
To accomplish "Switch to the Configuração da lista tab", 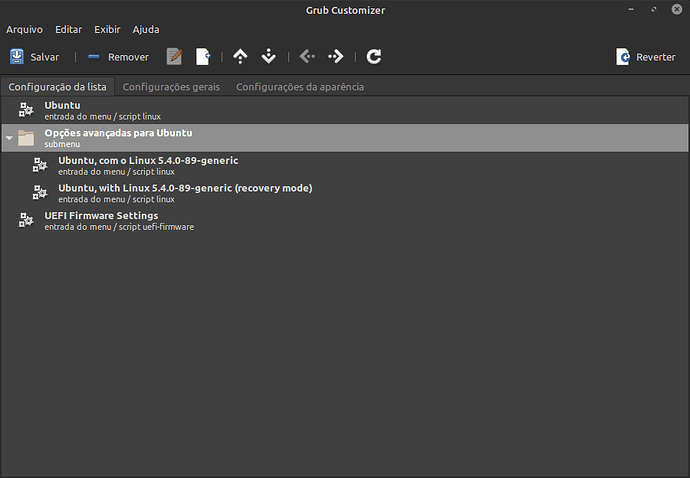I will [x=58, y=87].
